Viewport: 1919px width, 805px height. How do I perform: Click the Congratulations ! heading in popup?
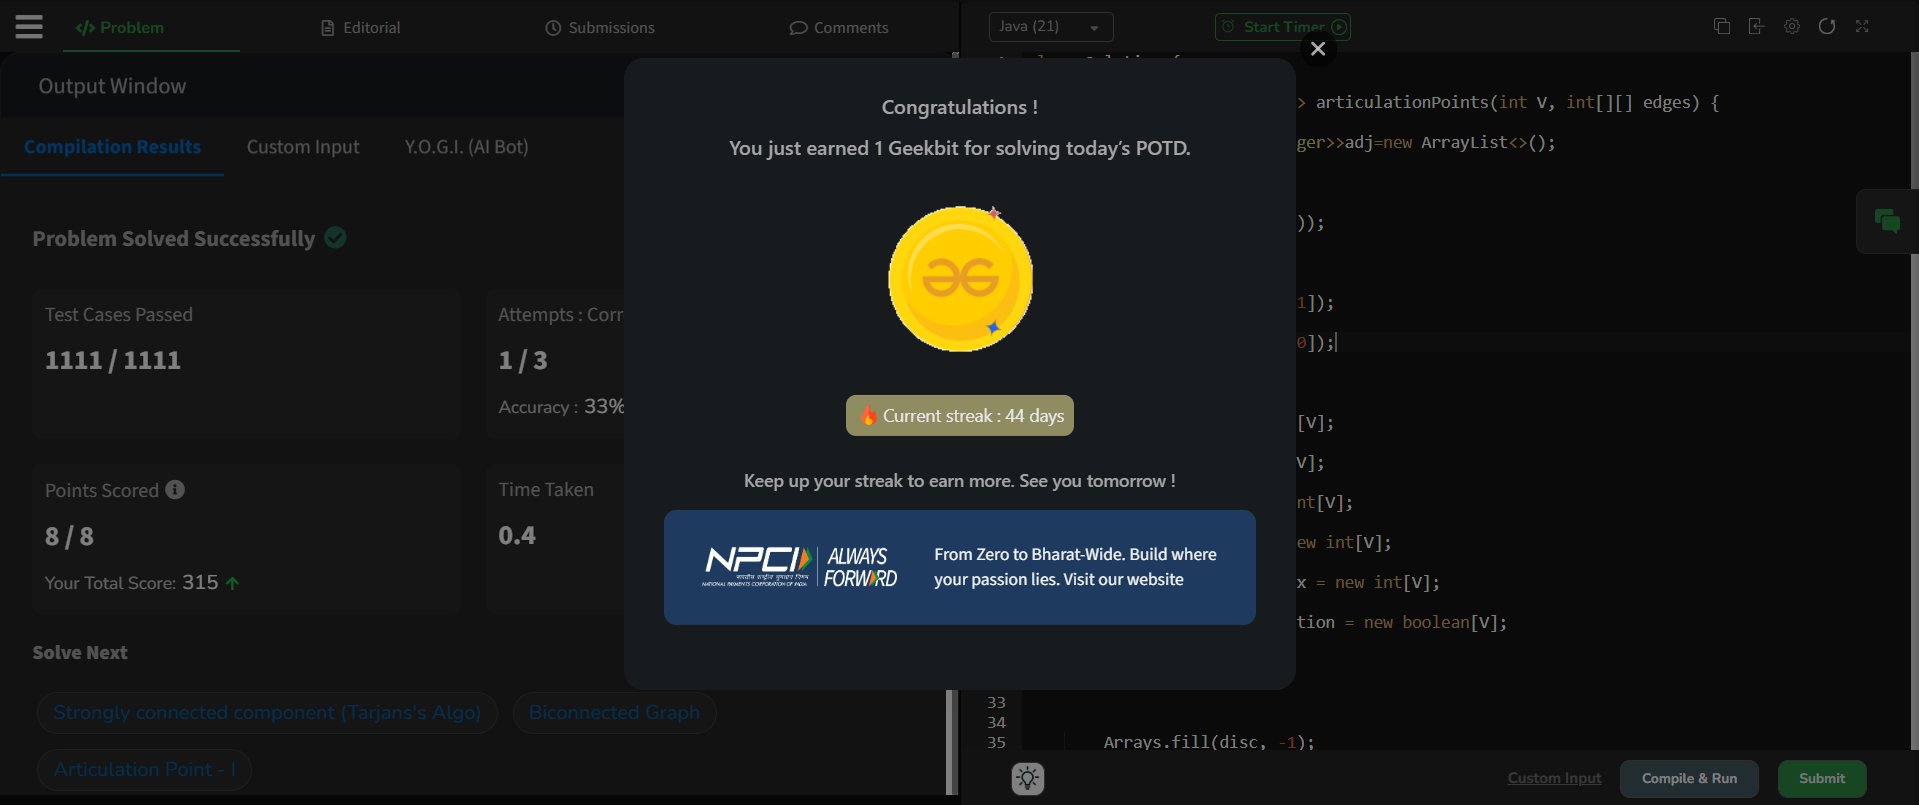[960, 107]
